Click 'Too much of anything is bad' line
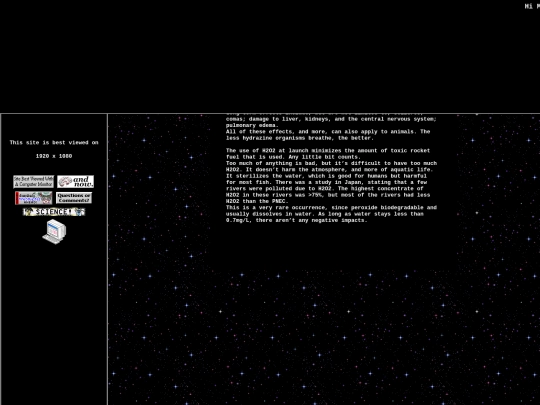The image size is (540, 405). point(331,163)
